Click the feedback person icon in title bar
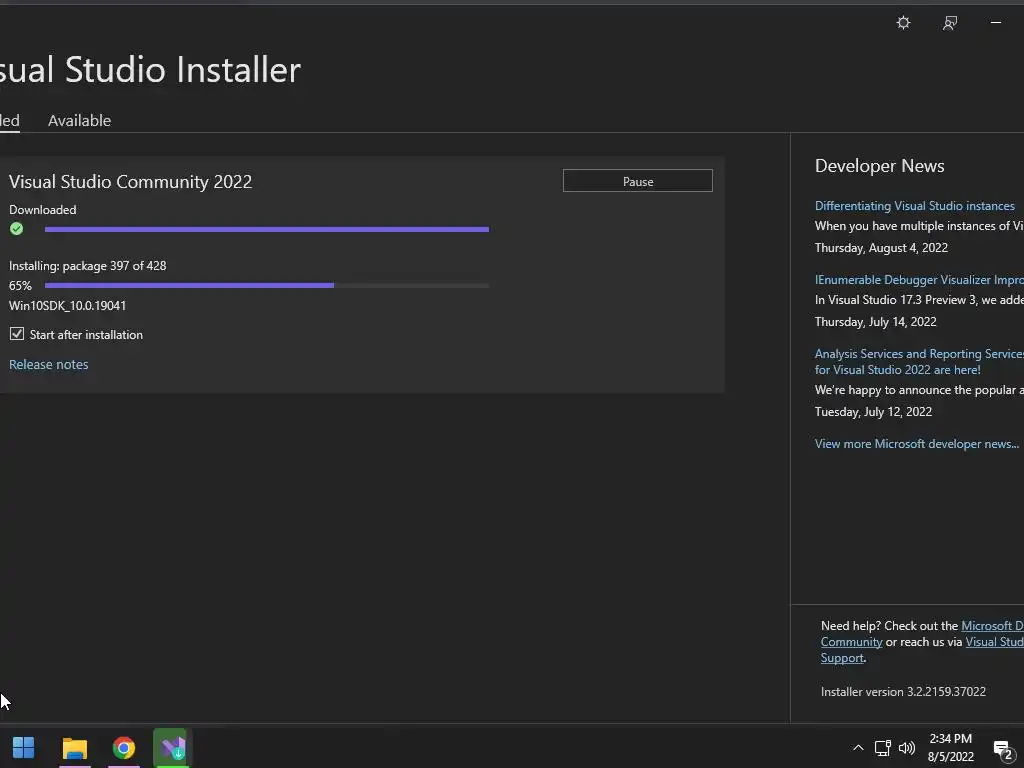1024x768 pixels. click(x=950, y=23)
